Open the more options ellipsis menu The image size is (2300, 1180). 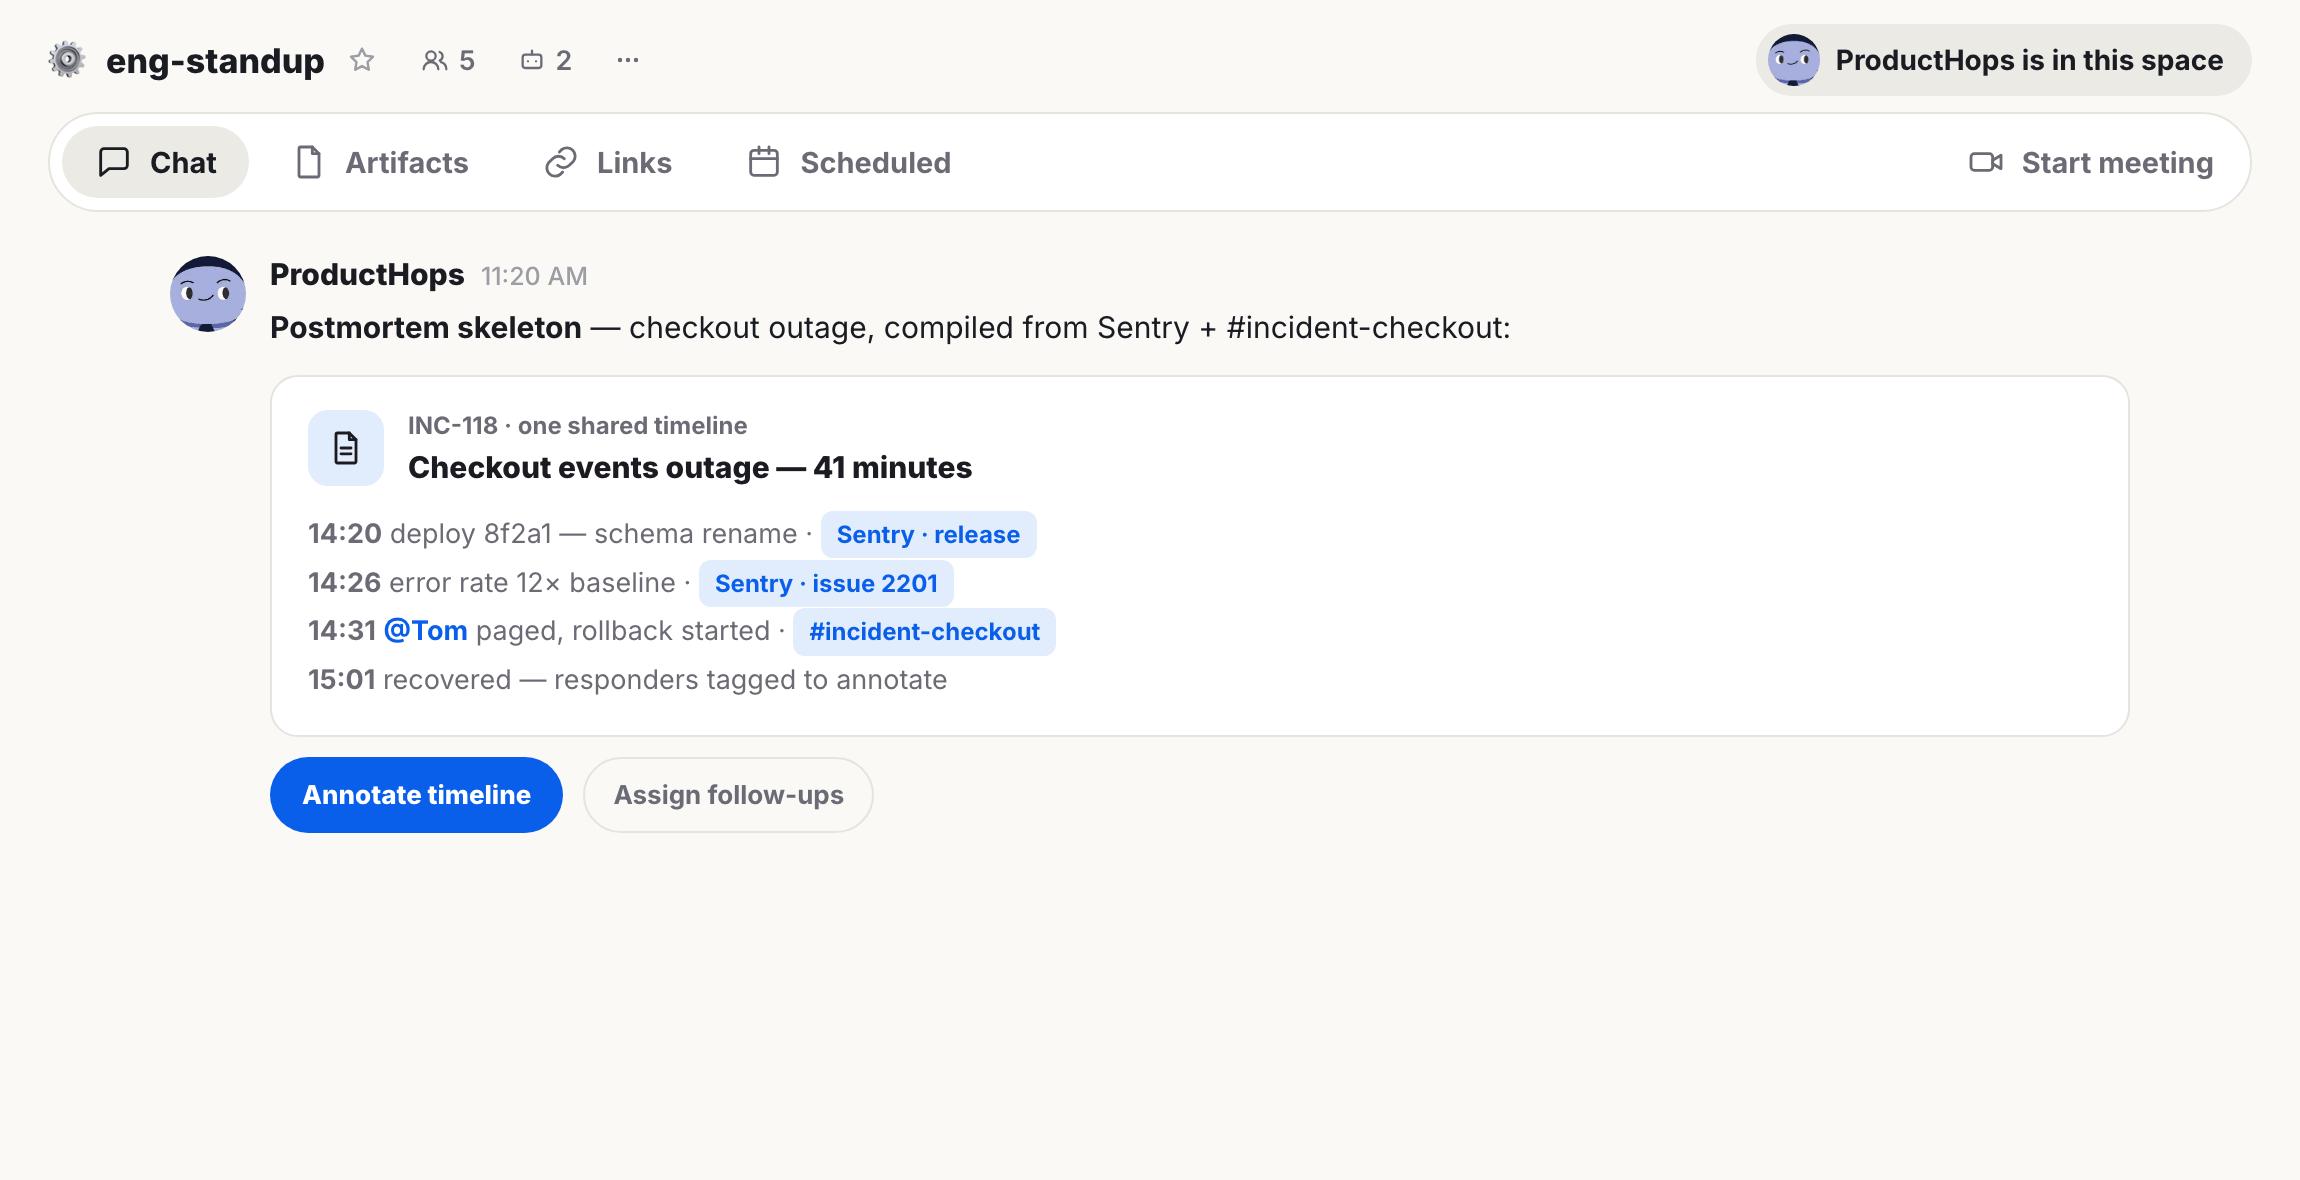pyautogui.click(x=628, y=60)
